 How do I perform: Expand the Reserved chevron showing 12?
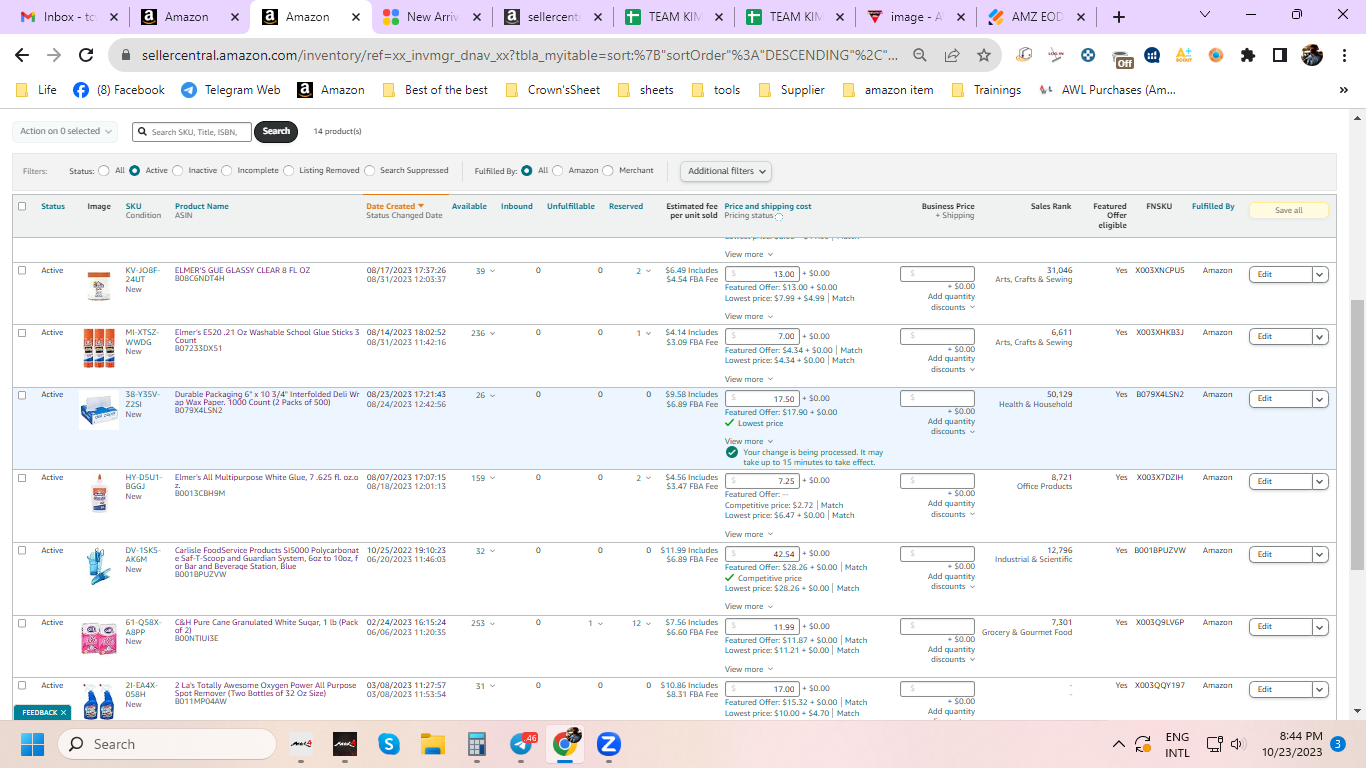tap(649, 624)
